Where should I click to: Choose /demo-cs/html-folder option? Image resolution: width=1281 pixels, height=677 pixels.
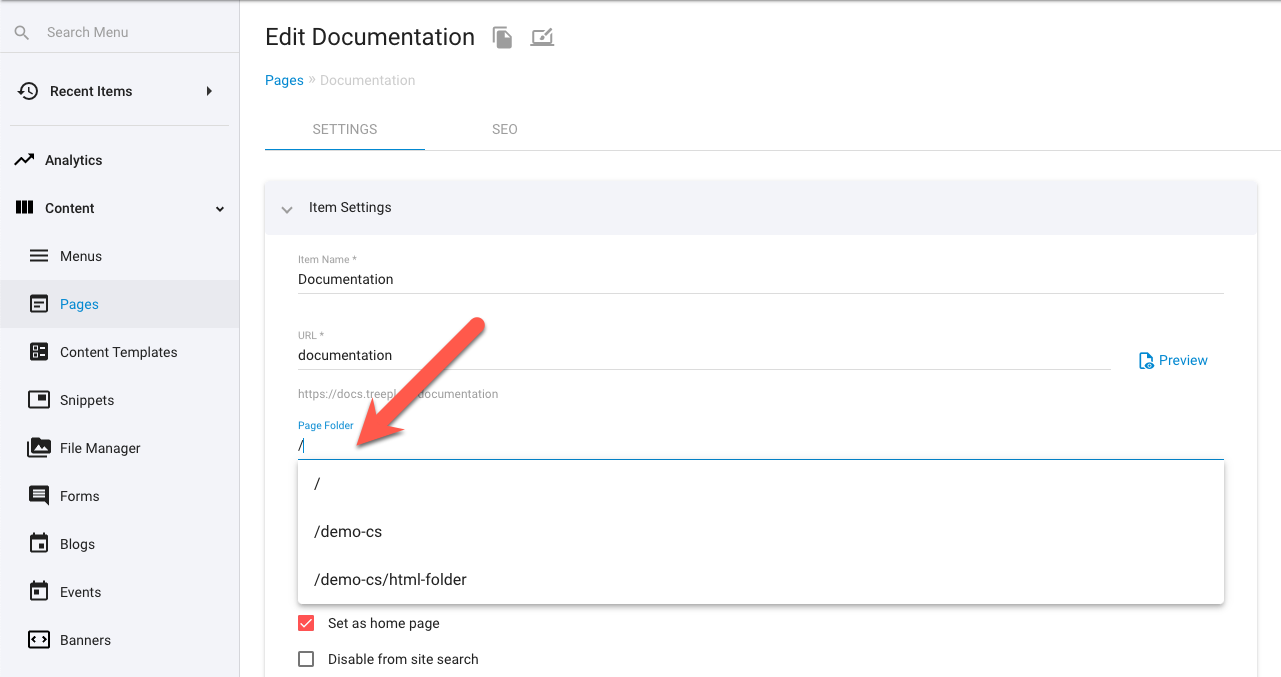click(x=390, y=580)
